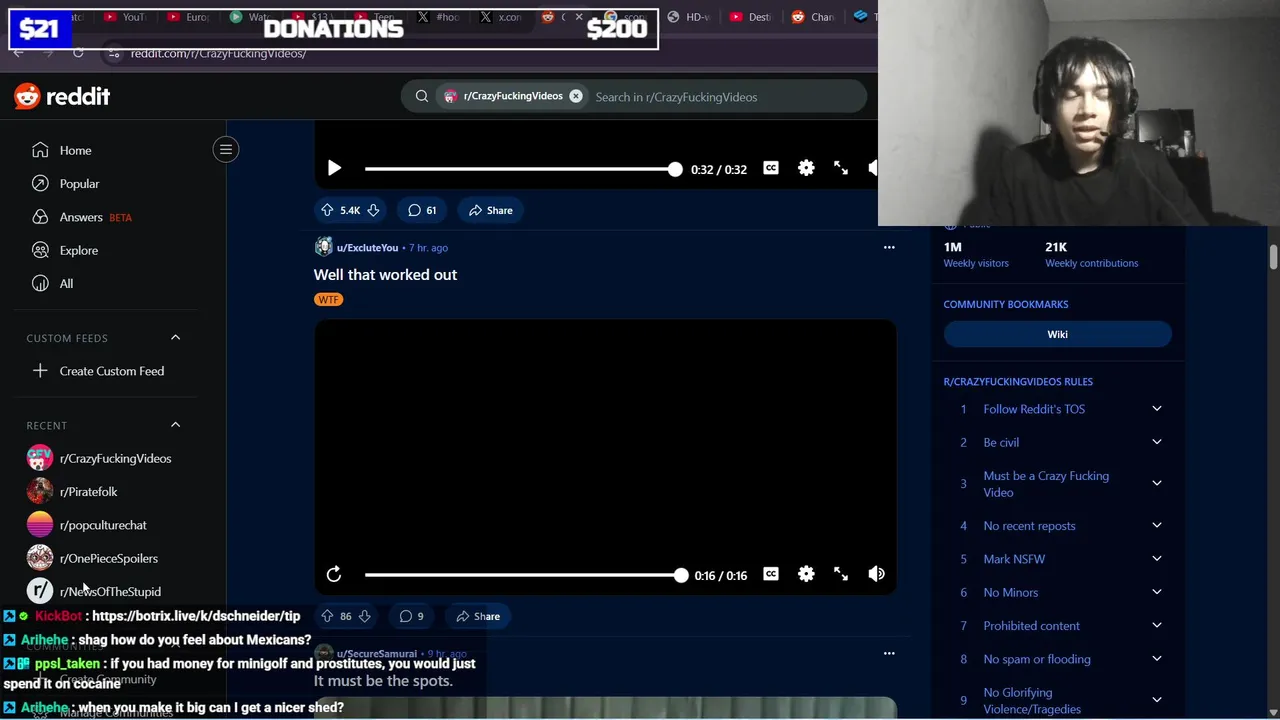Upvote the post with 86 votes
This screenshot has height=720, width=1280.
[x=327, y=616]
